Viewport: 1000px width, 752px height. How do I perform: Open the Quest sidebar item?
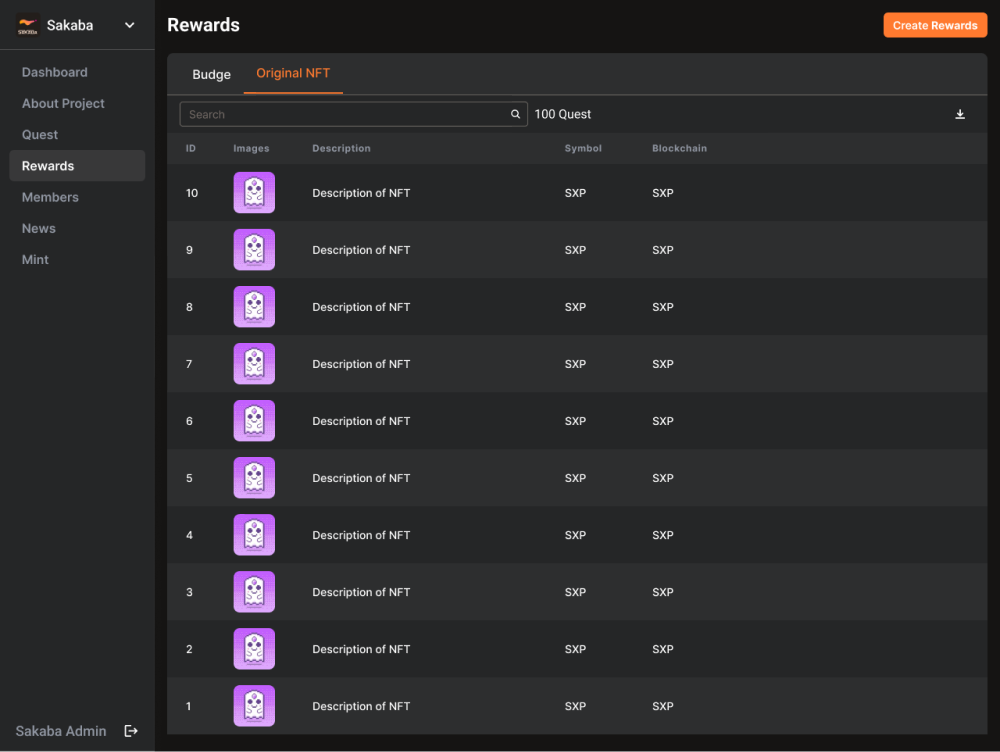coord(40,135)
